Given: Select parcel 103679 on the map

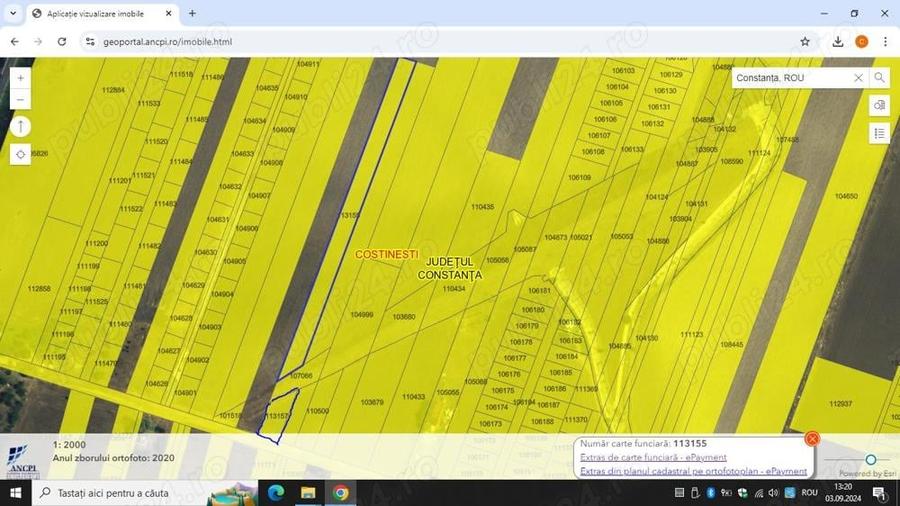Looking at the screenshot, I should (372, 402).
